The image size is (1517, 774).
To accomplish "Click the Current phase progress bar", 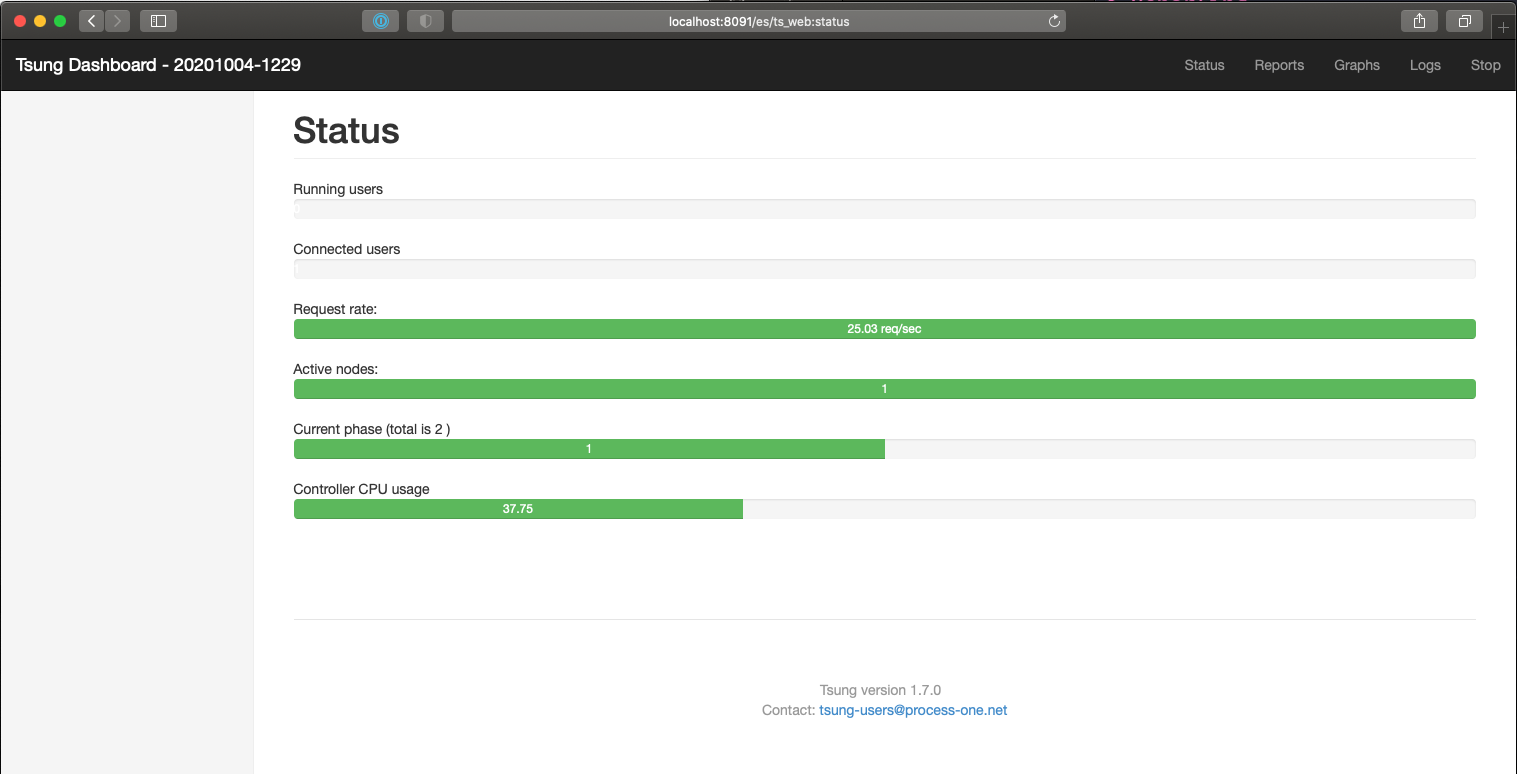I will coord(884,449).
